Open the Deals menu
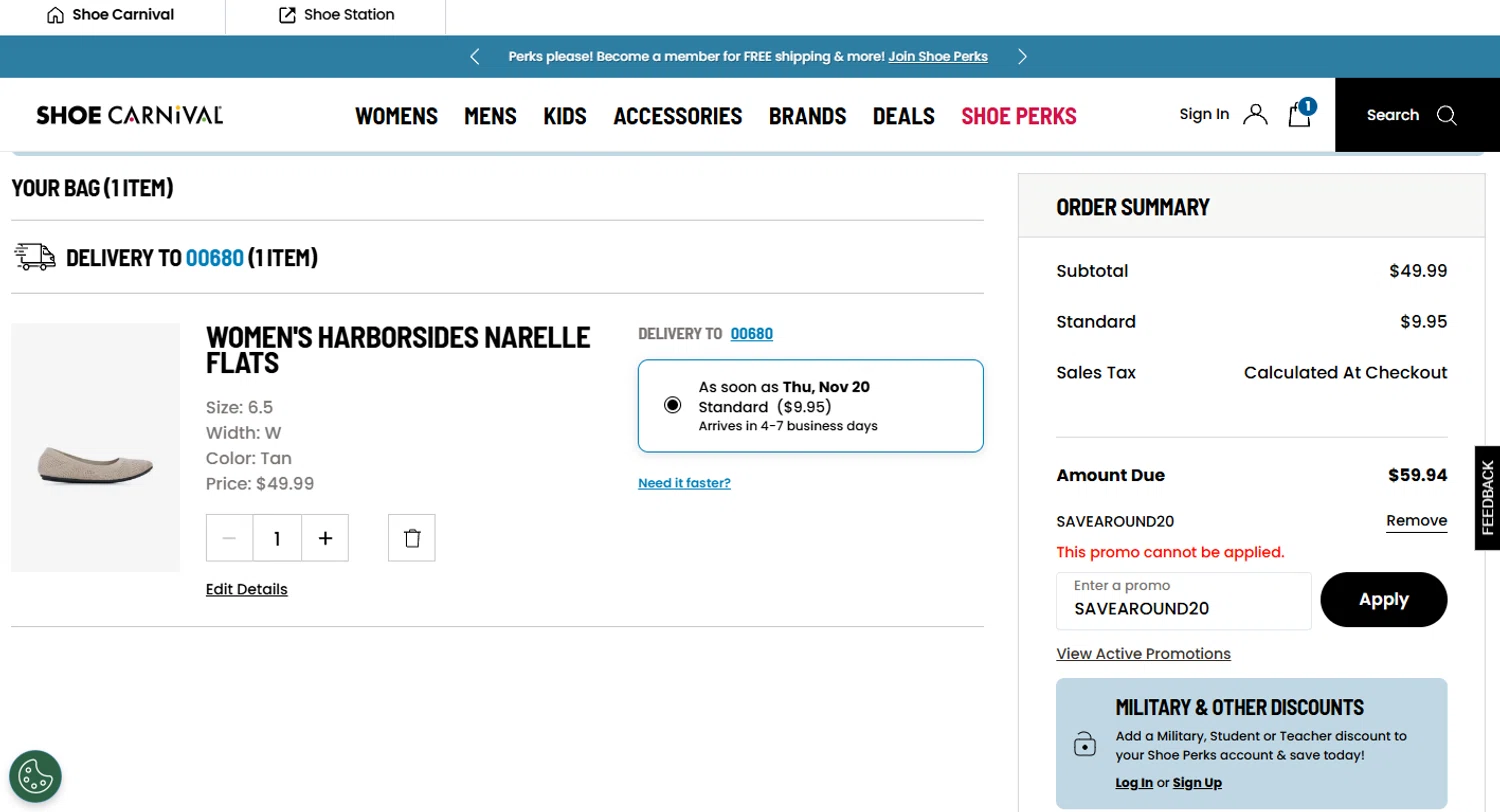1500x812 pixels. pyautogui.click(x=904, y=116)
